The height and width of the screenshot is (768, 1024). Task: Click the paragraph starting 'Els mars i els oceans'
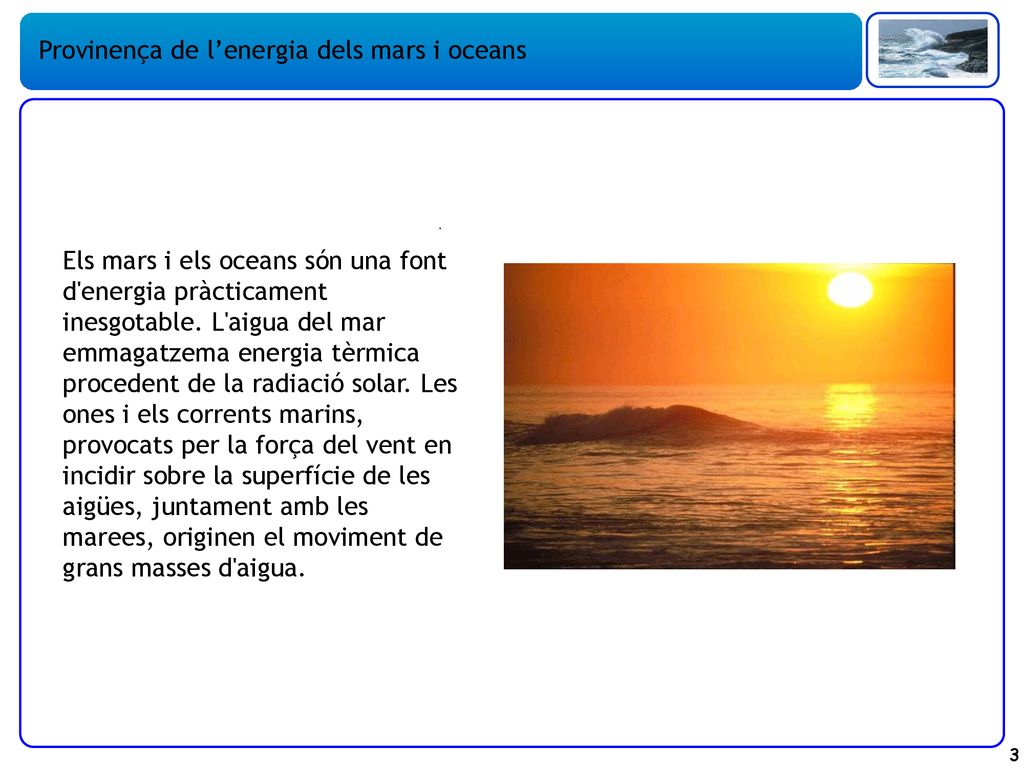259,414
